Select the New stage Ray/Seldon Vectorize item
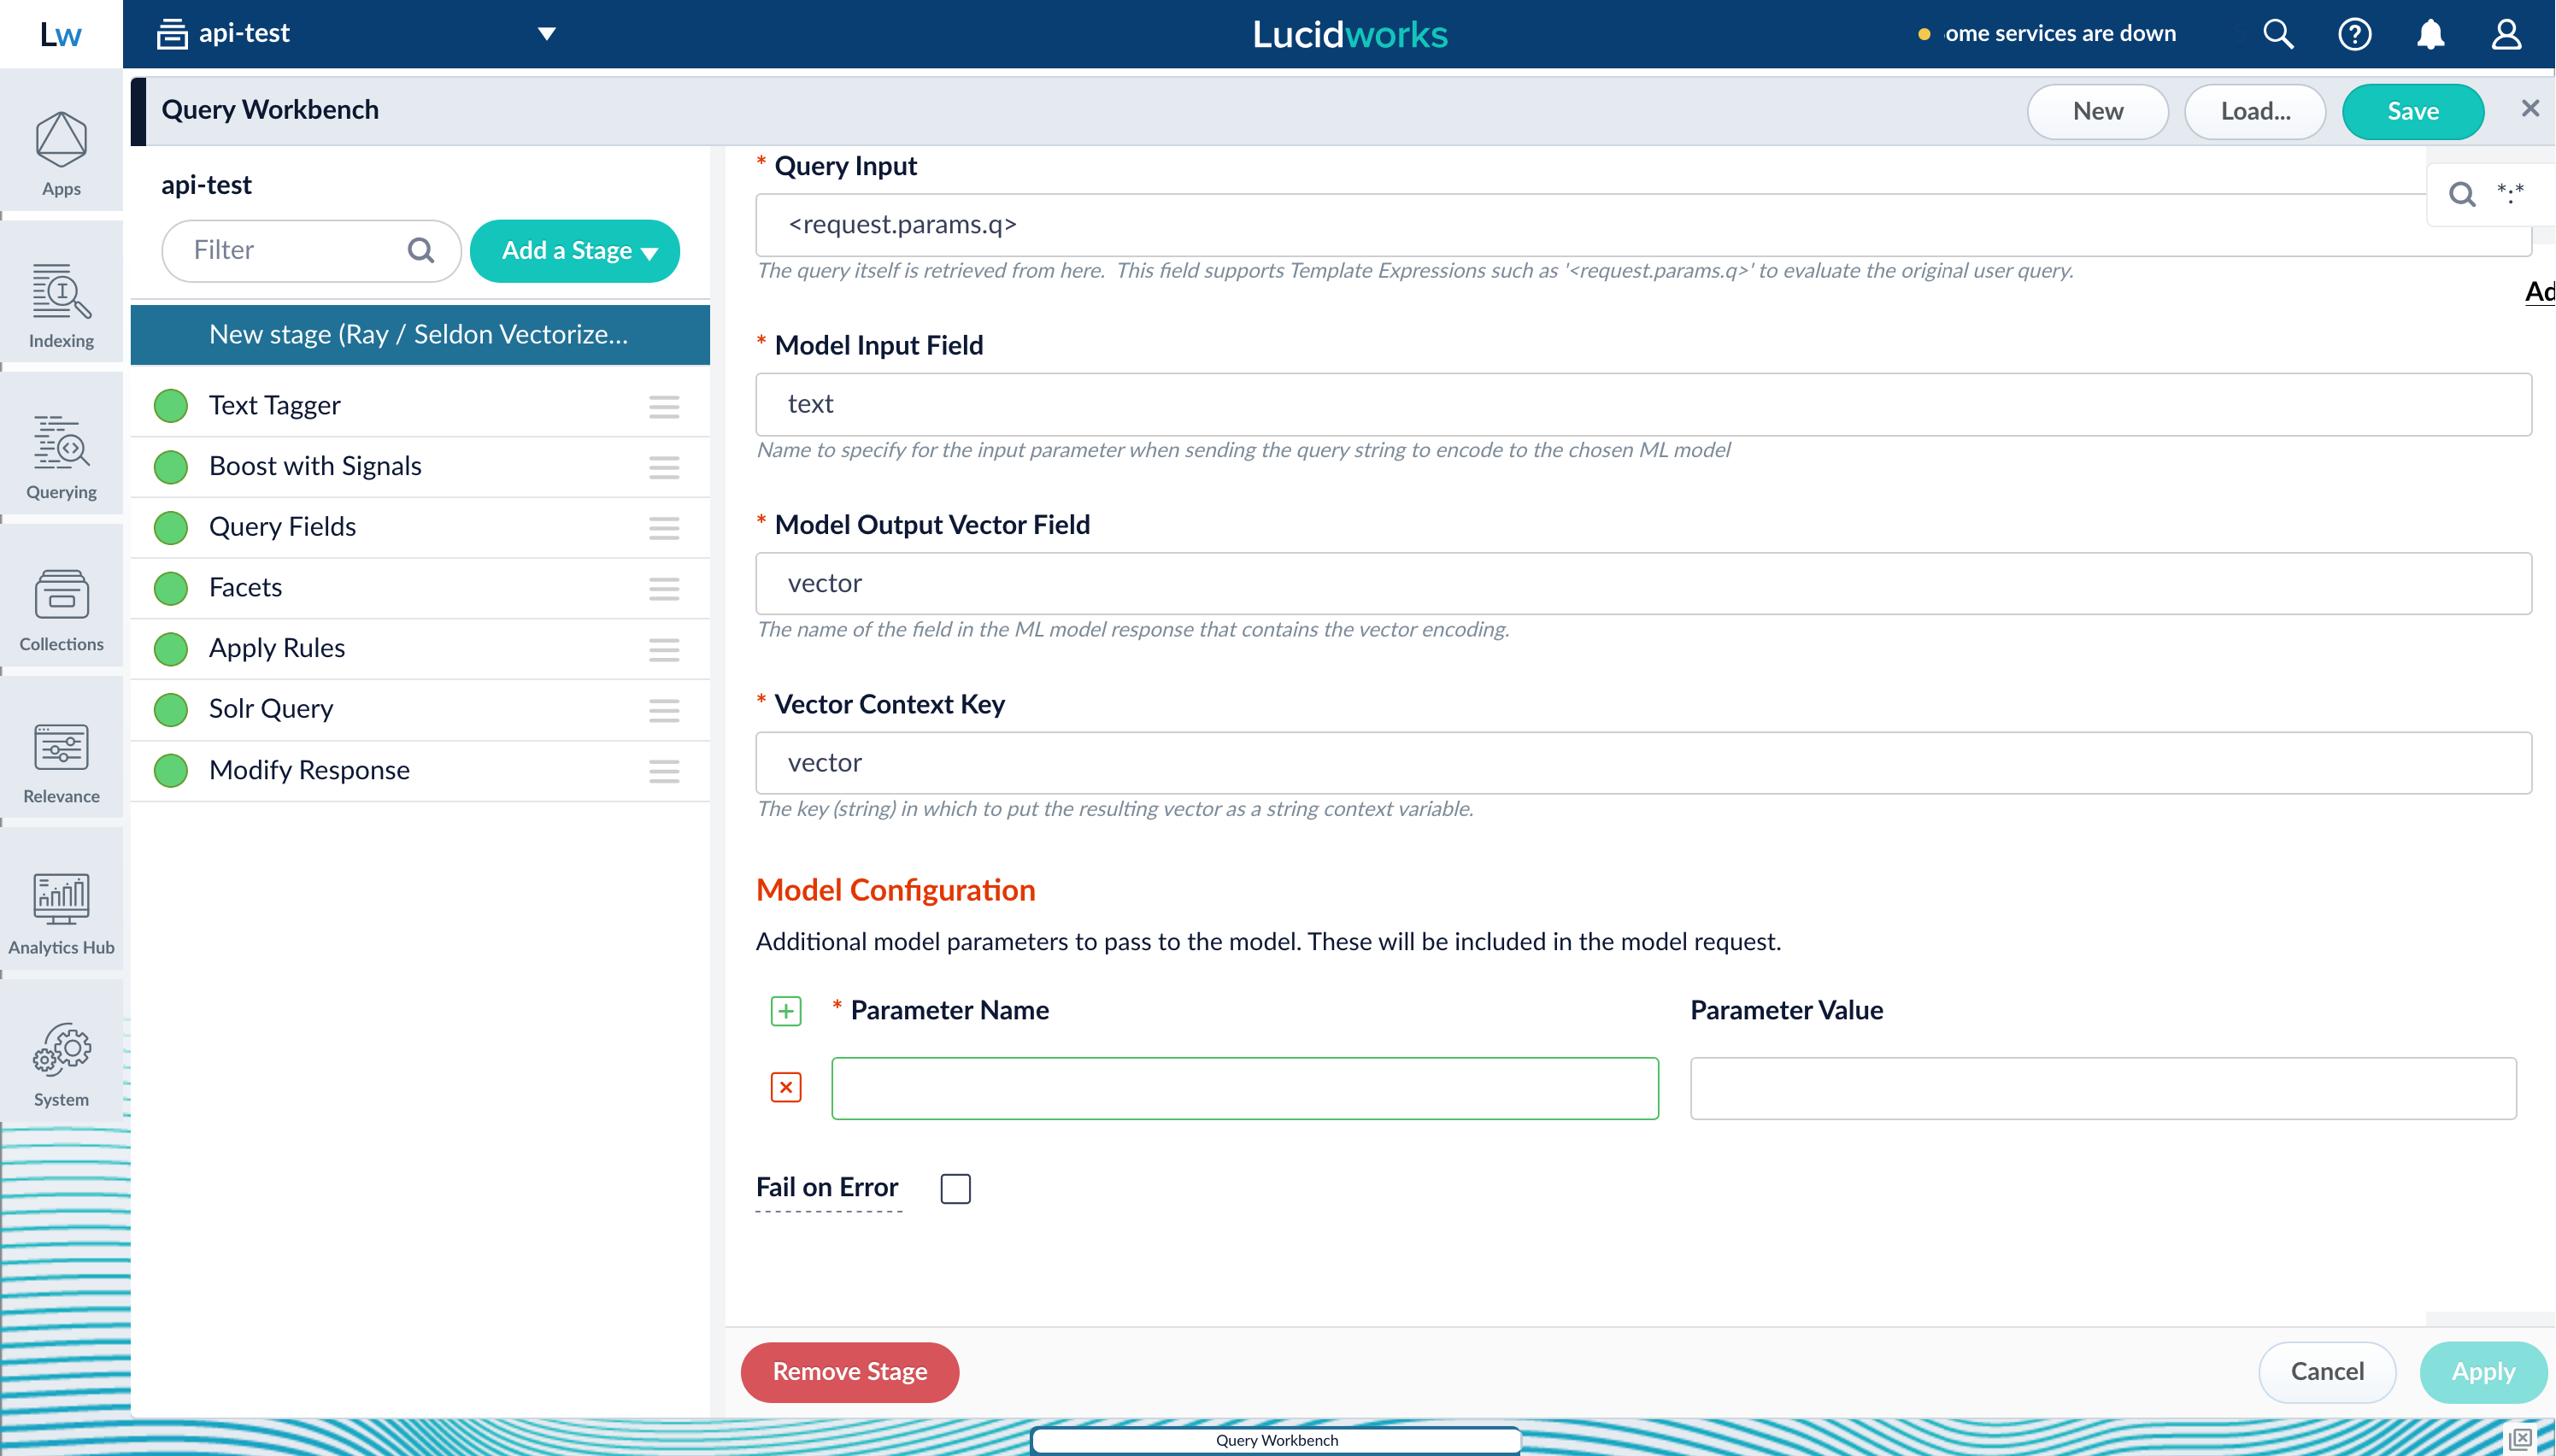Screen dimensions: 2556x1456 (420, 335)
